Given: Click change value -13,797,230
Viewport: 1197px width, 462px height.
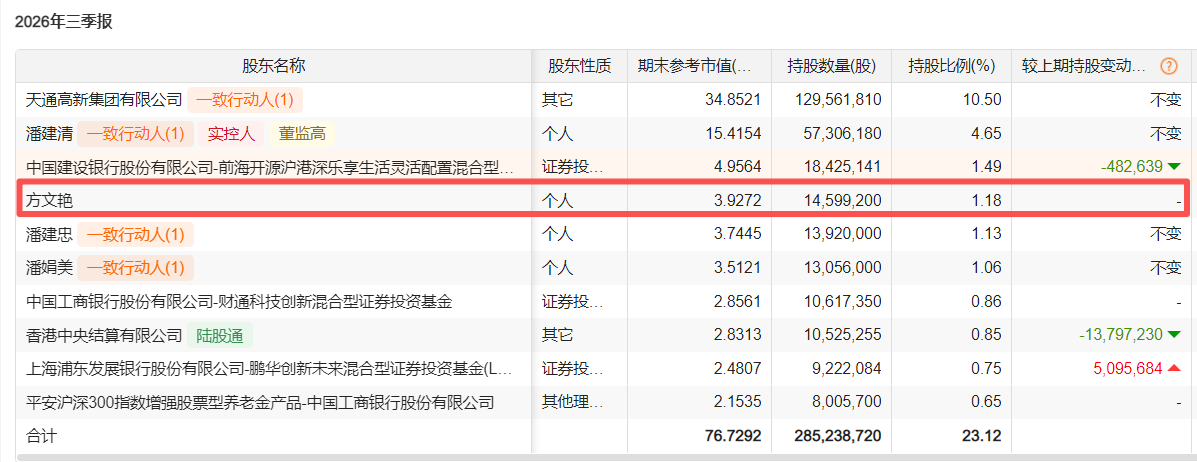Looking at the screenshot, I should pos(1121,334).
